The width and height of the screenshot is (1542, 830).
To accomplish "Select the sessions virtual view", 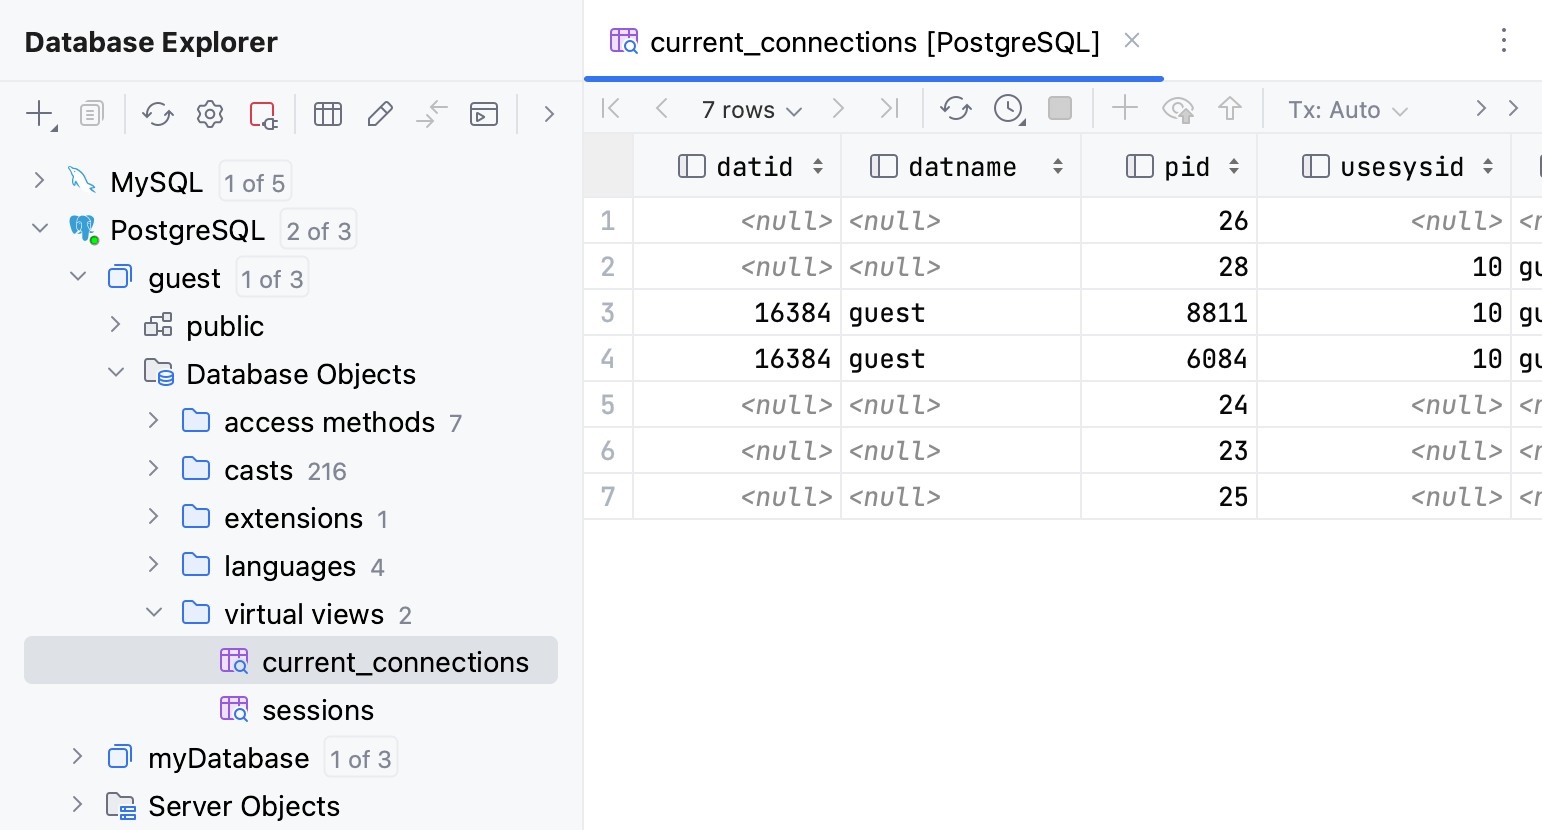I will coord(317,710).
